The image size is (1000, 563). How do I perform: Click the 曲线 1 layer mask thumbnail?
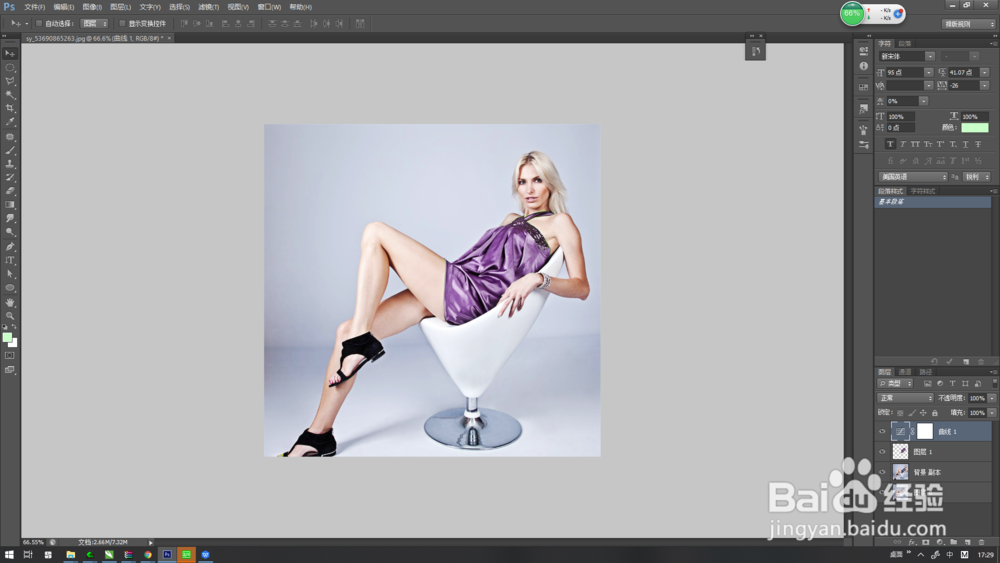(x=925, y=431)
